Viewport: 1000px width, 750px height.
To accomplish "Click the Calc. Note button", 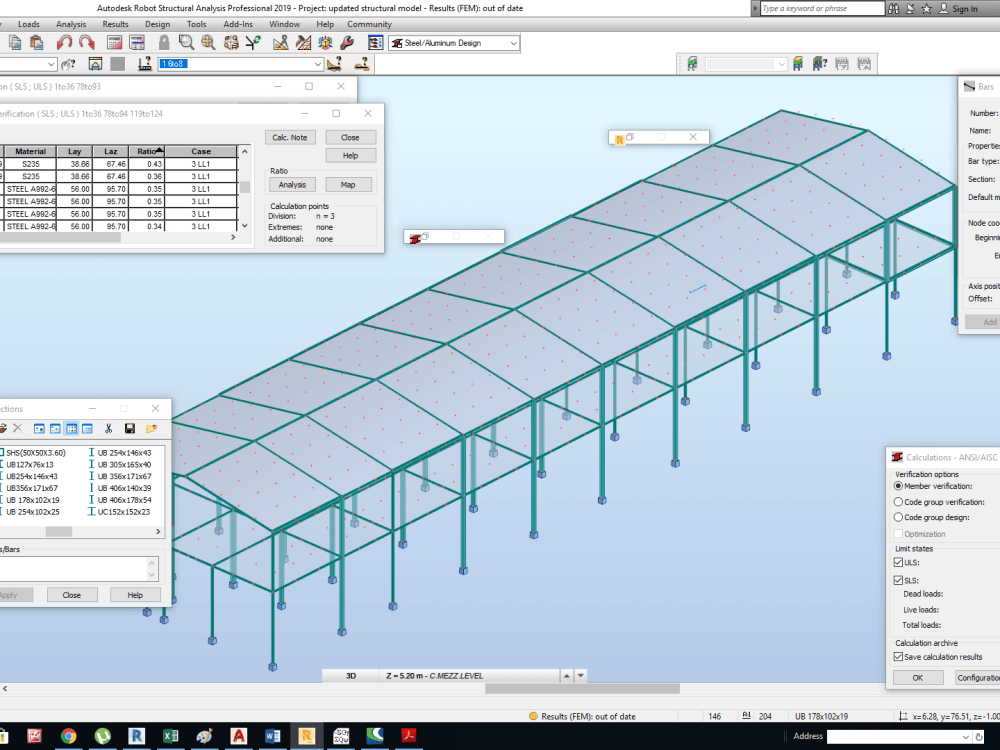I will pyautogui.click(x=290, y=137).
